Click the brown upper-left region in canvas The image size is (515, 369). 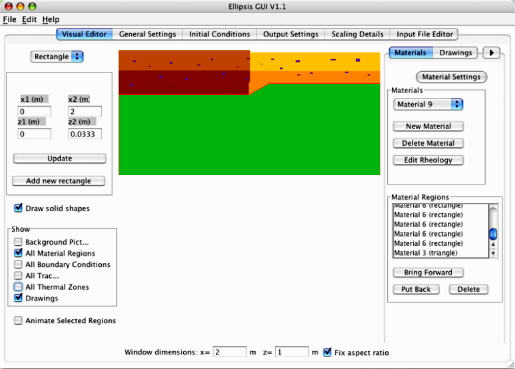point(184,60)
